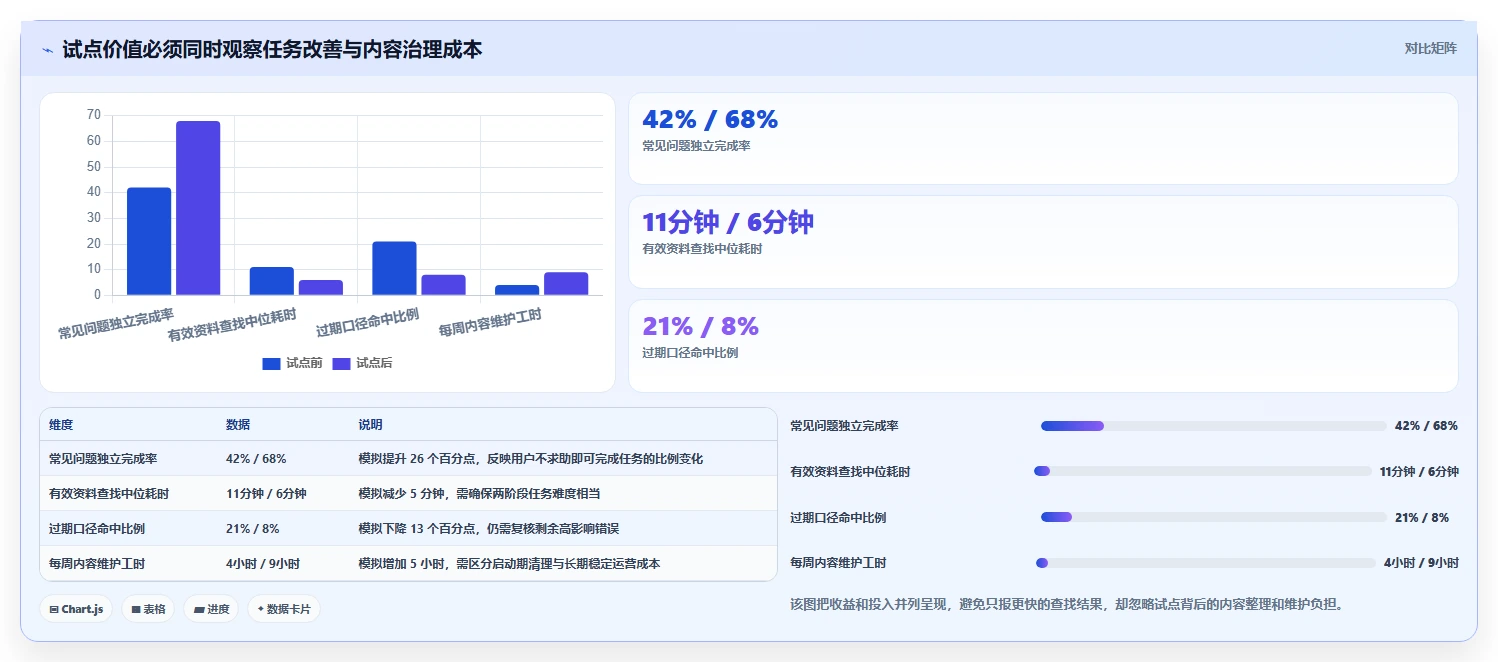This screenshot has height=662, width=1498.
Task: Click the 常见问题独立完成率 progress bar
Action: click(1214, 426)
